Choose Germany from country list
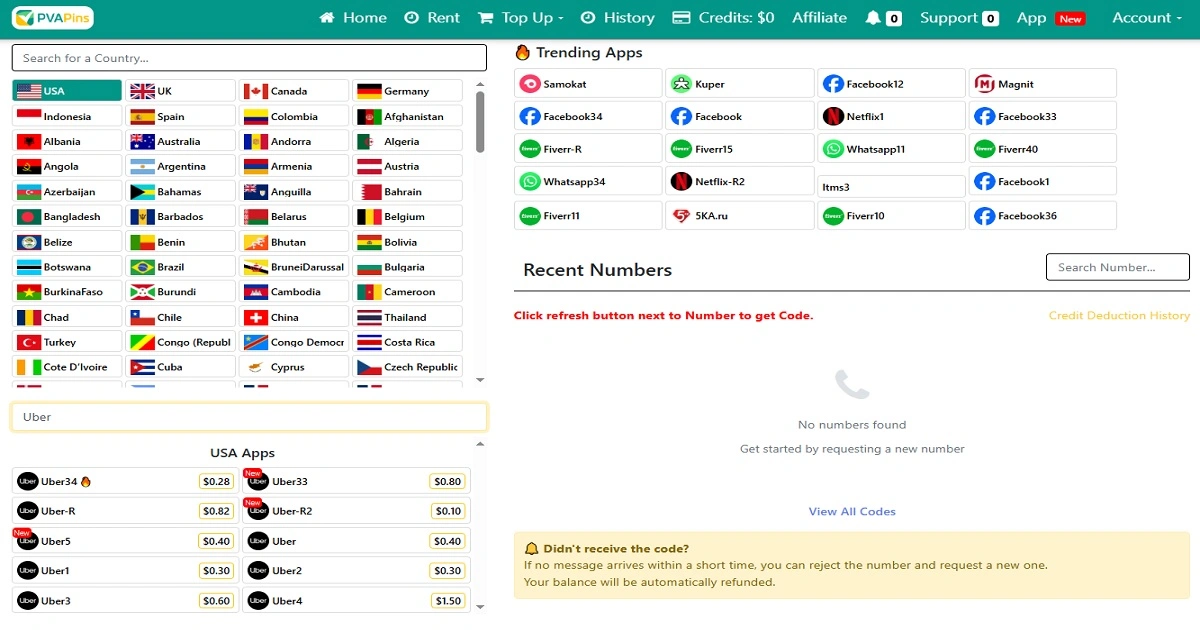The width and height of the screenshot is (1200, 630). tap(408, 91)
